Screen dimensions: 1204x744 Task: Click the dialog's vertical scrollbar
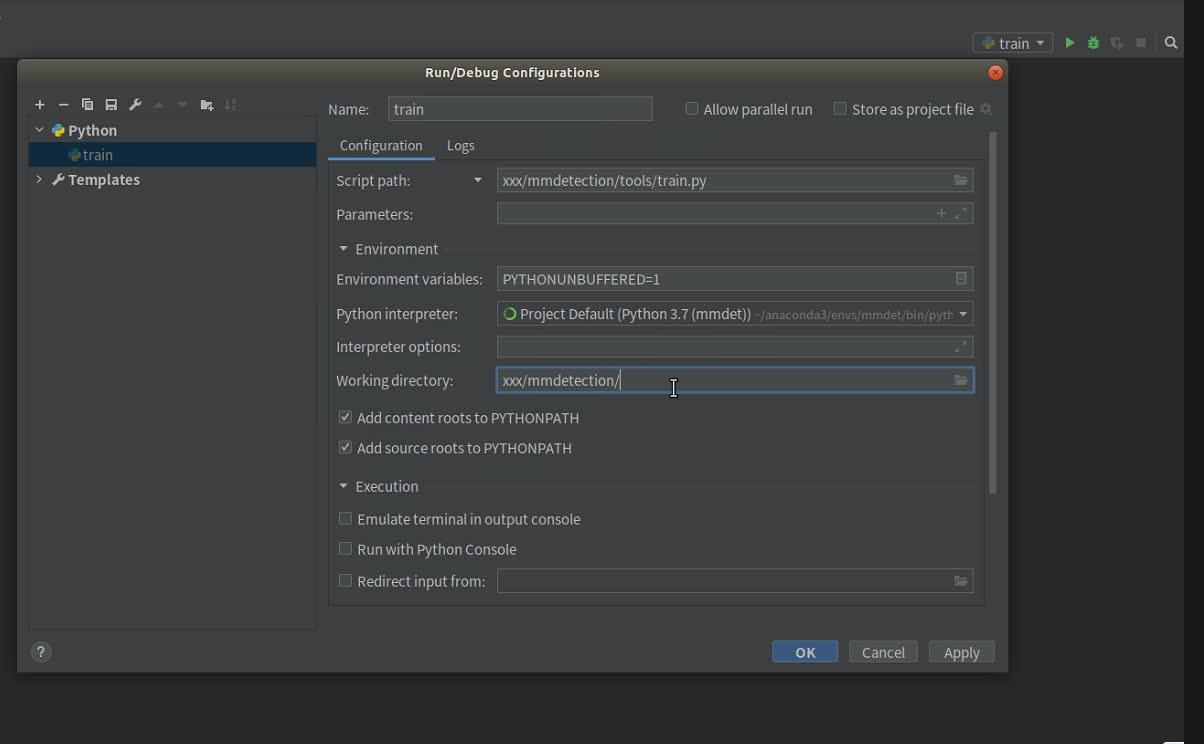click(x=992, y=312)
